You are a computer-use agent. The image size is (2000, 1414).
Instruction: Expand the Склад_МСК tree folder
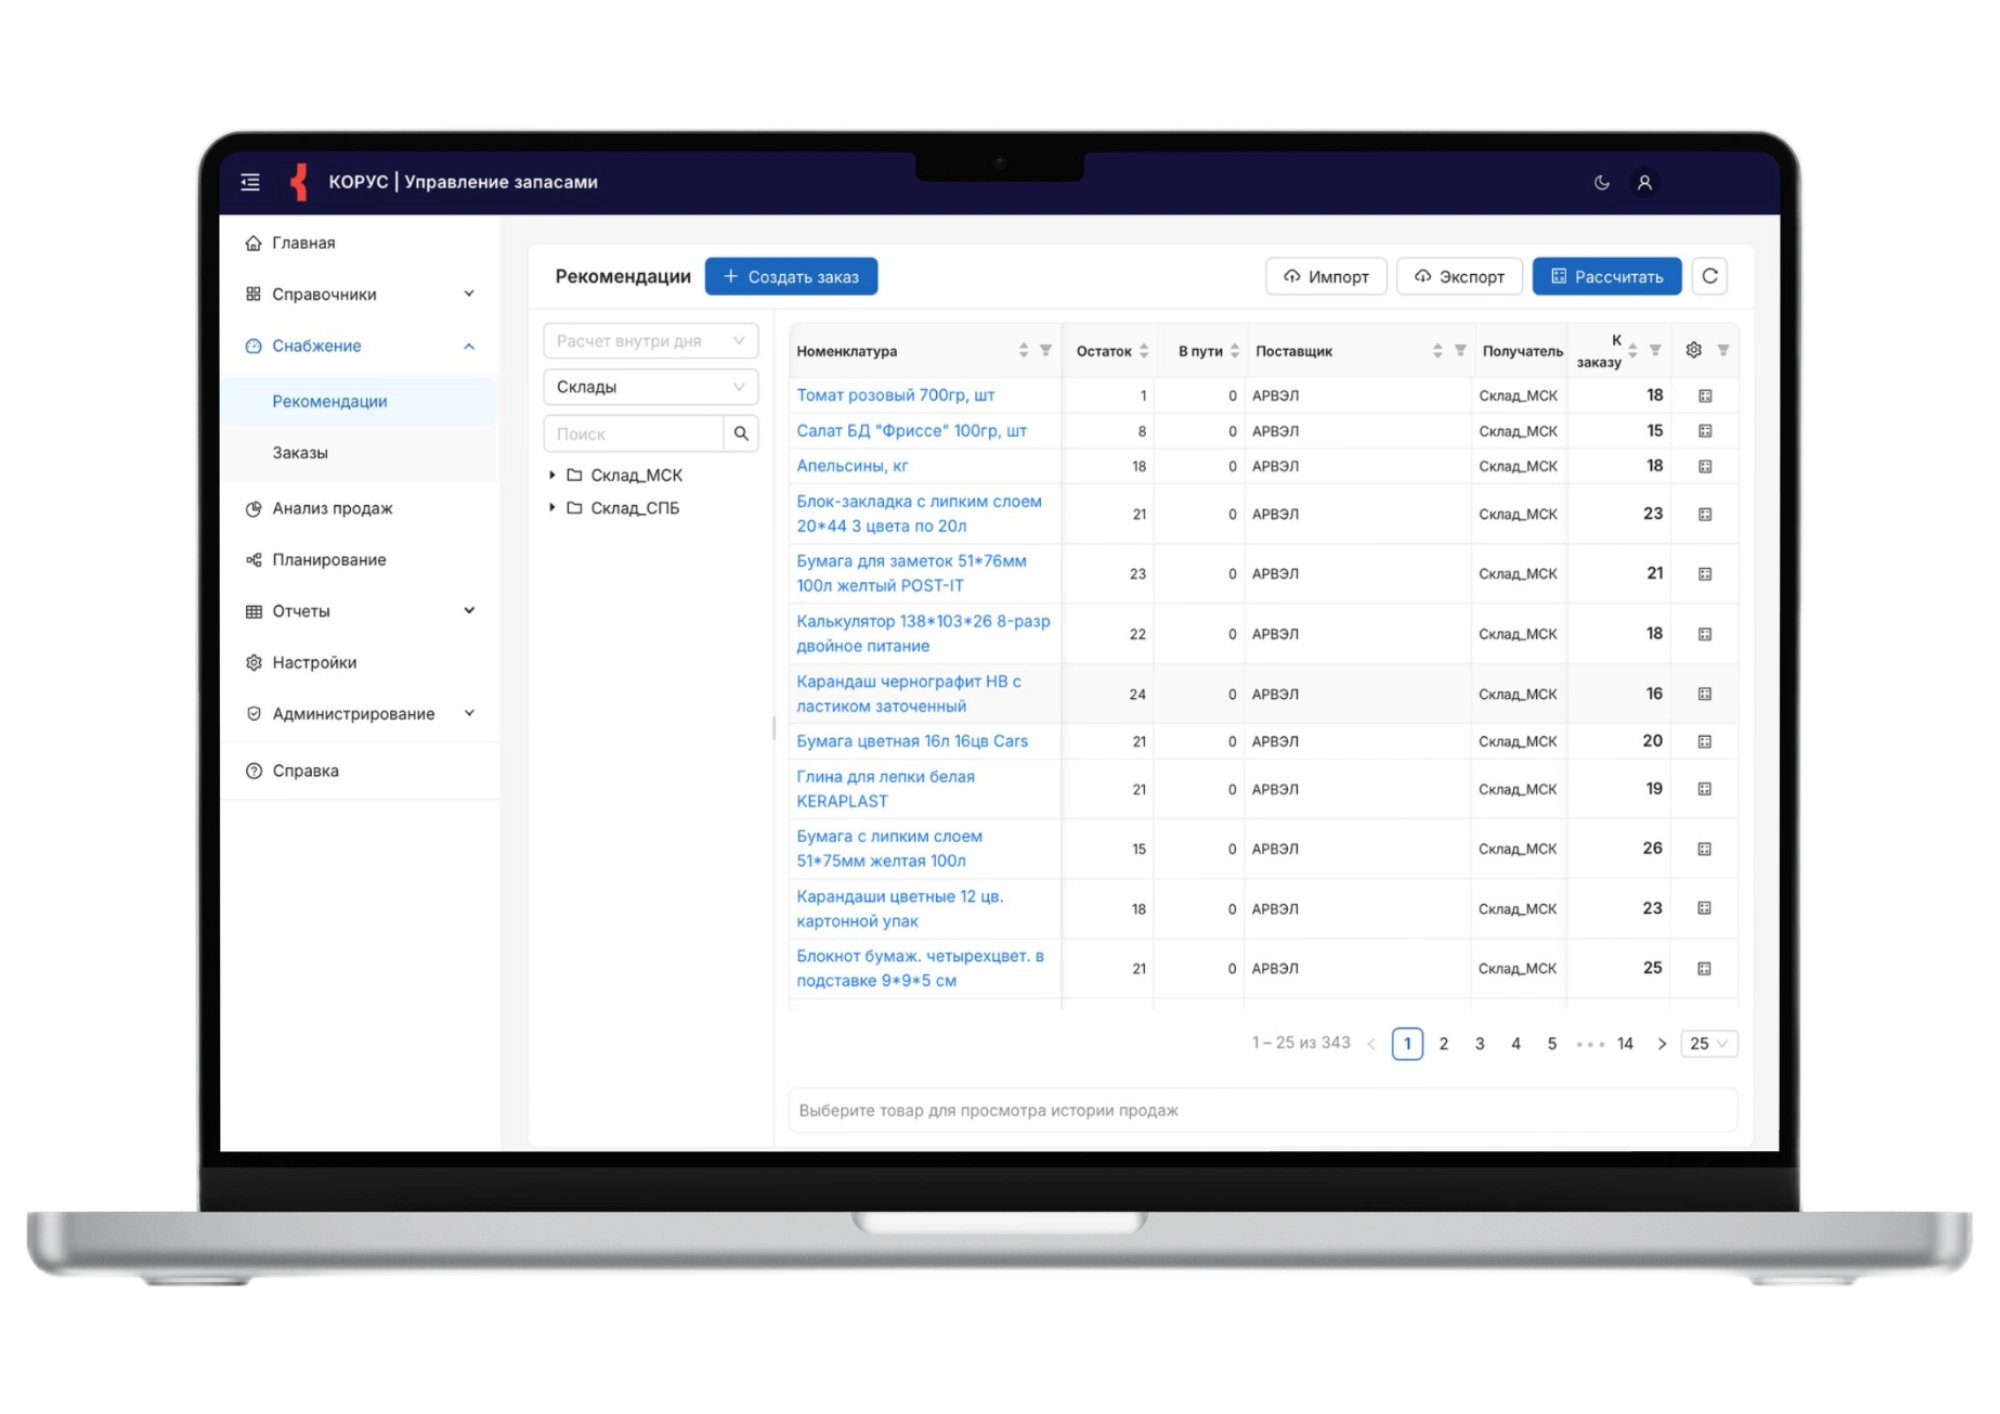[552, 475]
